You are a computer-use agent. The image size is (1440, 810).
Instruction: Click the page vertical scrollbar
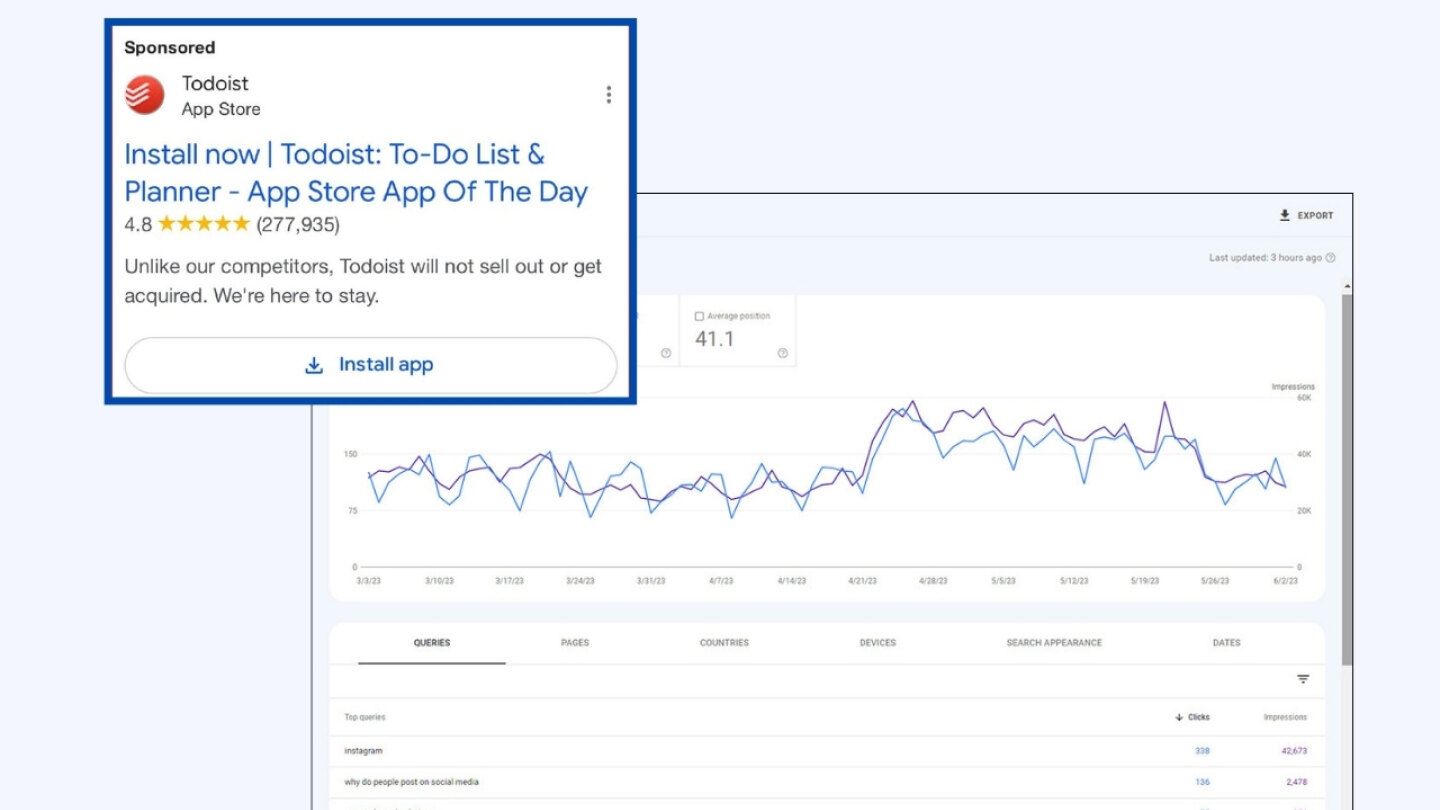(x=1347, y=480)
